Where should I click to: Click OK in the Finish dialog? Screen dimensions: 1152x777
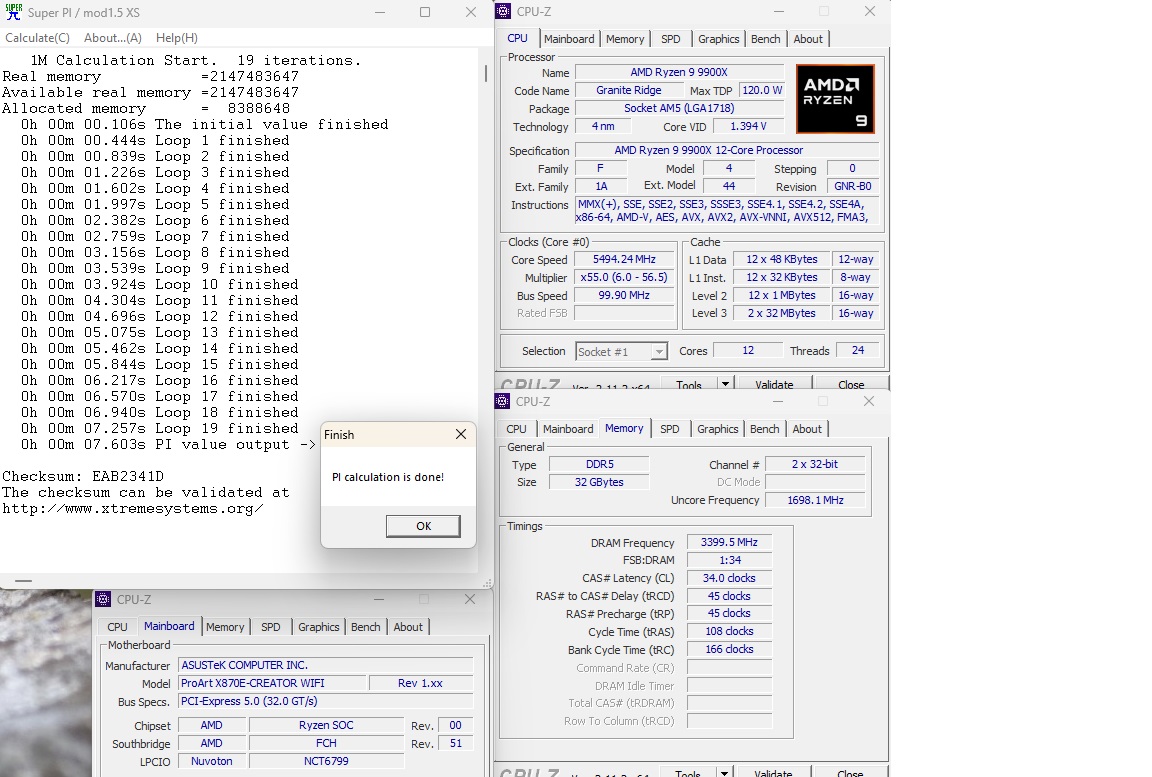click(x=423, y=526)
